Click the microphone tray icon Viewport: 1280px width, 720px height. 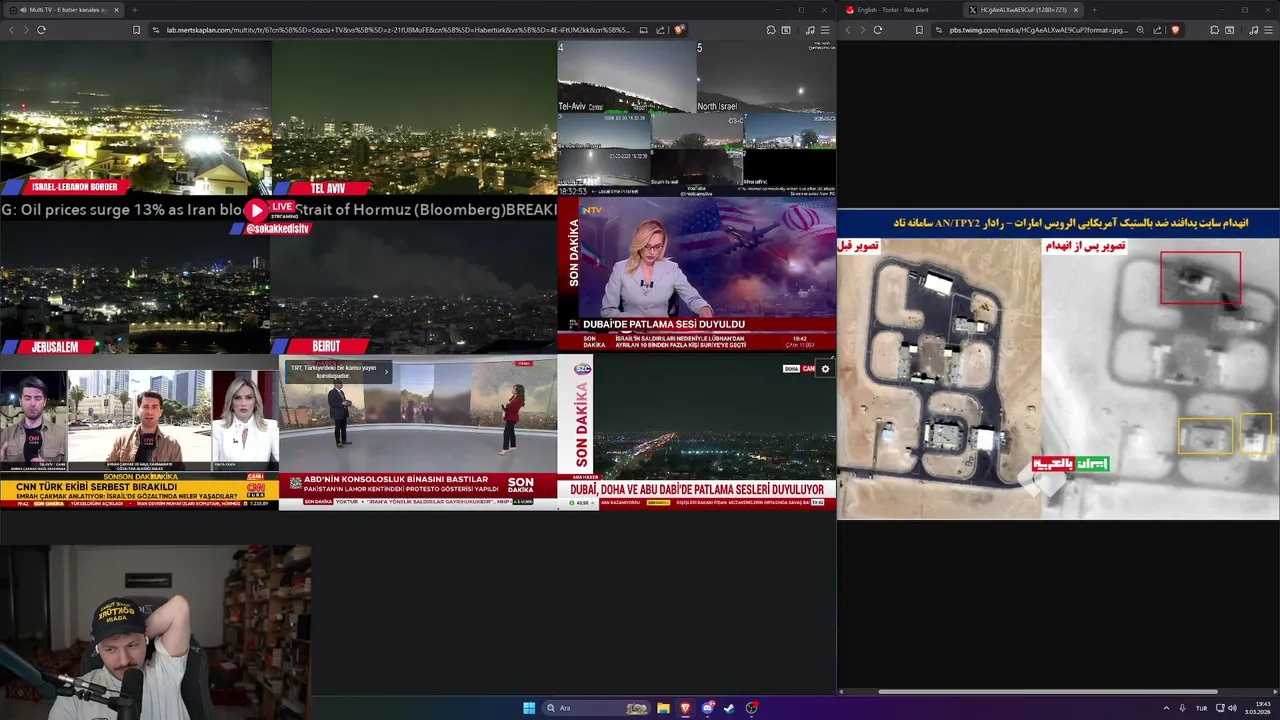1183,708
